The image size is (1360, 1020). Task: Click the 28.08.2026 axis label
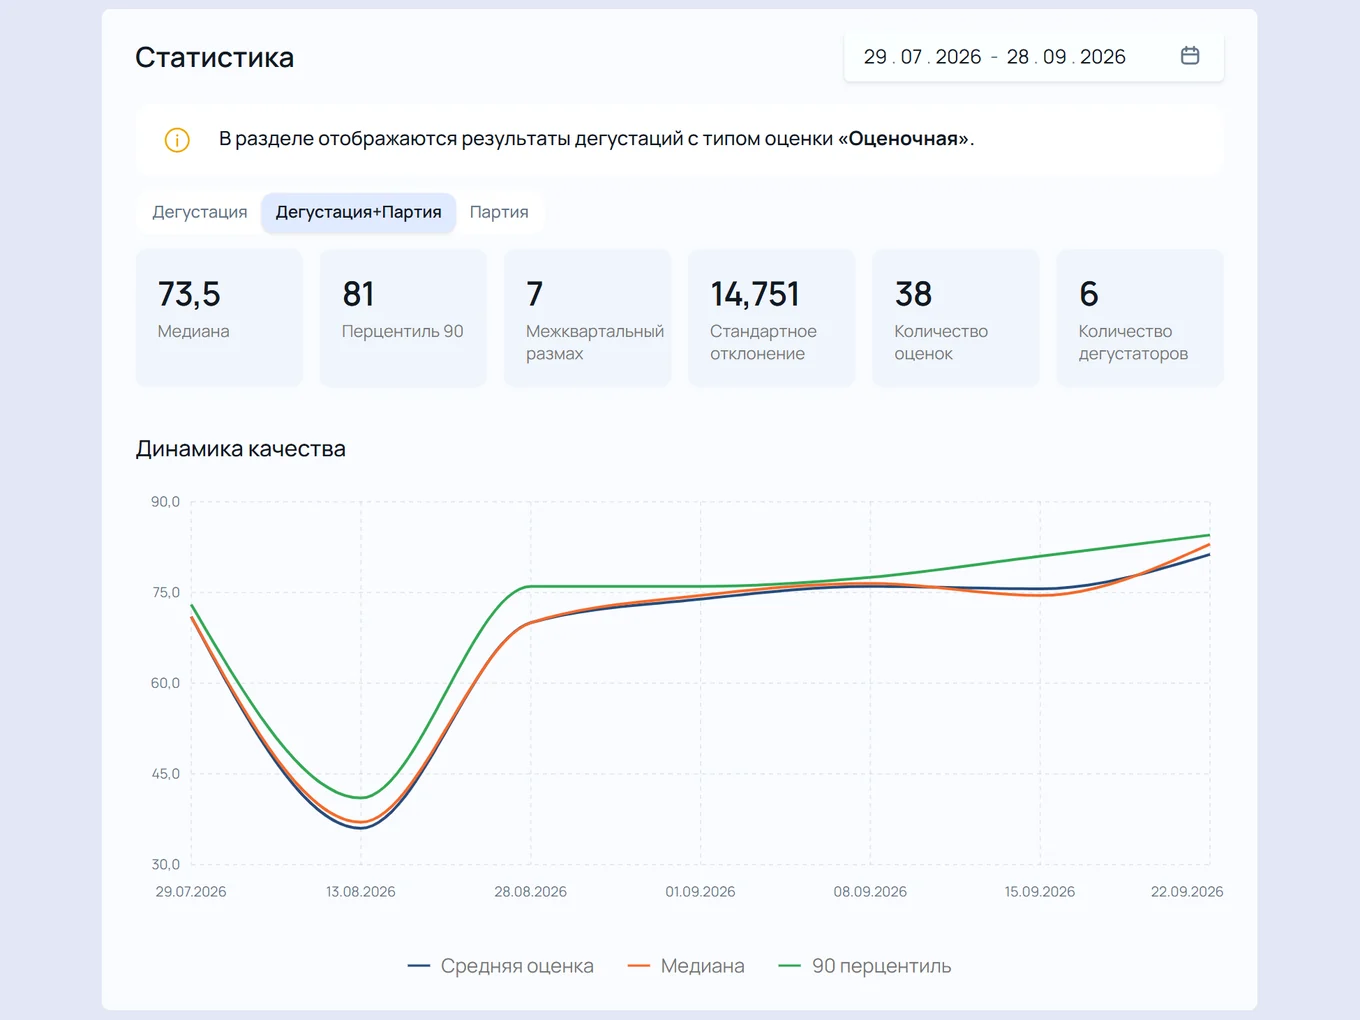pyautogui.click(x=531, y=892)
